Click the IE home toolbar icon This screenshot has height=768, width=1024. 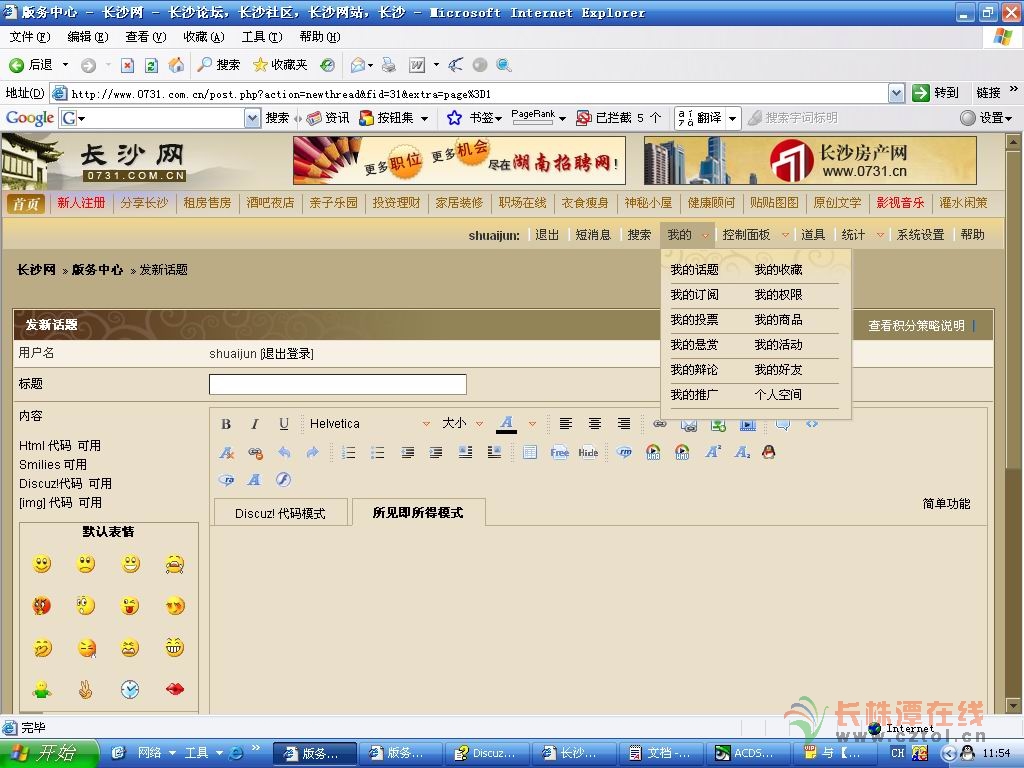176,65
